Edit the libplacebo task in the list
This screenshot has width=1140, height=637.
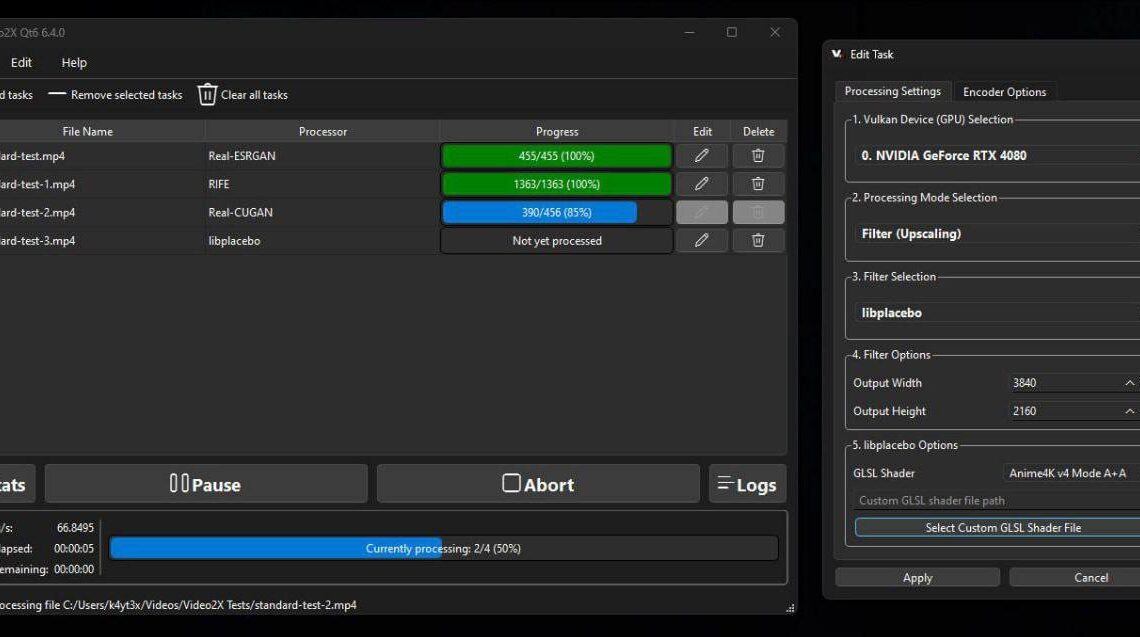[702, 240]
